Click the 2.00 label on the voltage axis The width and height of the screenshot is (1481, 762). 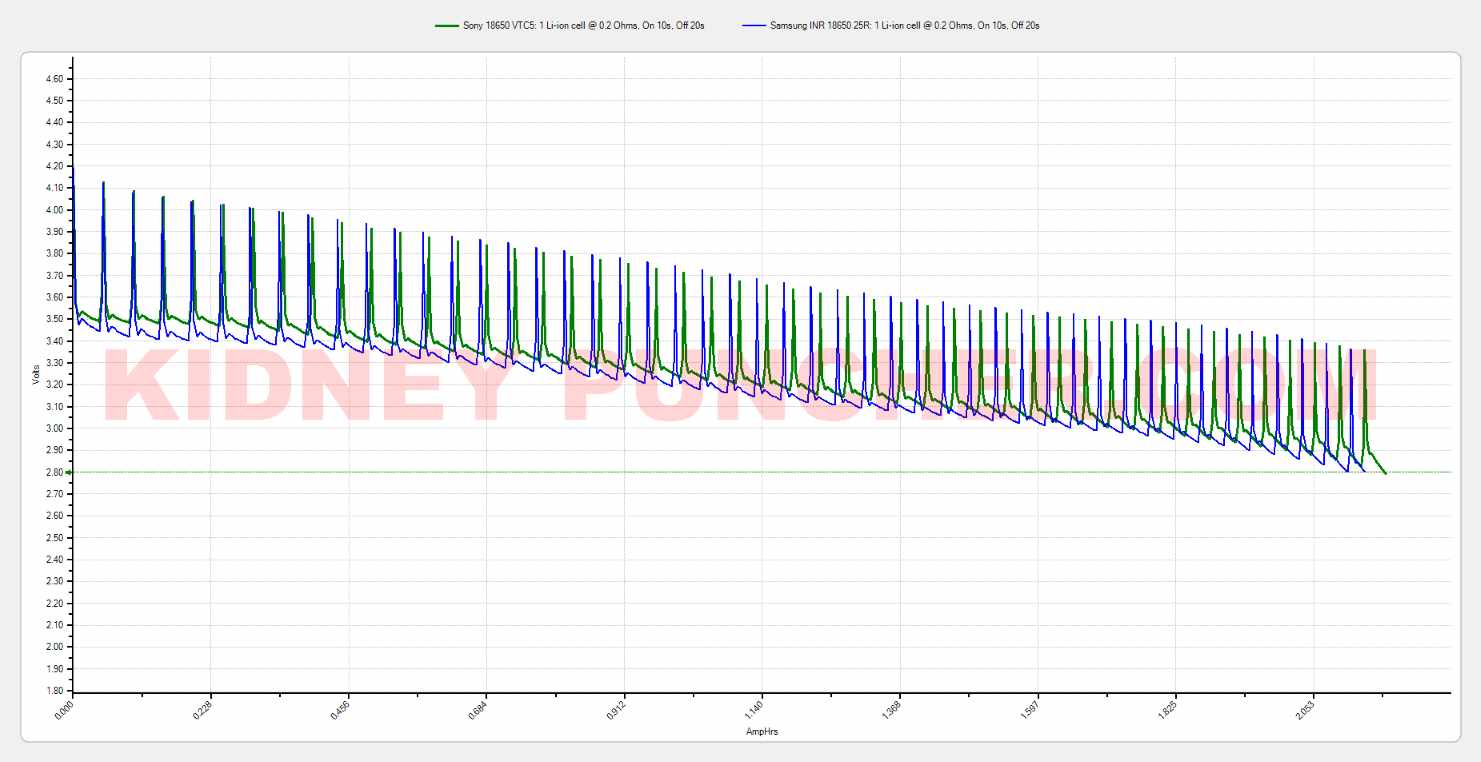[55, 647]
